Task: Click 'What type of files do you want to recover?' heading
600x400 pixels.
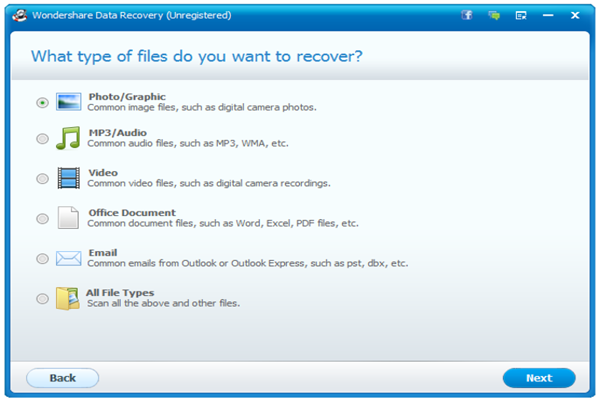Action: (197, 57)
